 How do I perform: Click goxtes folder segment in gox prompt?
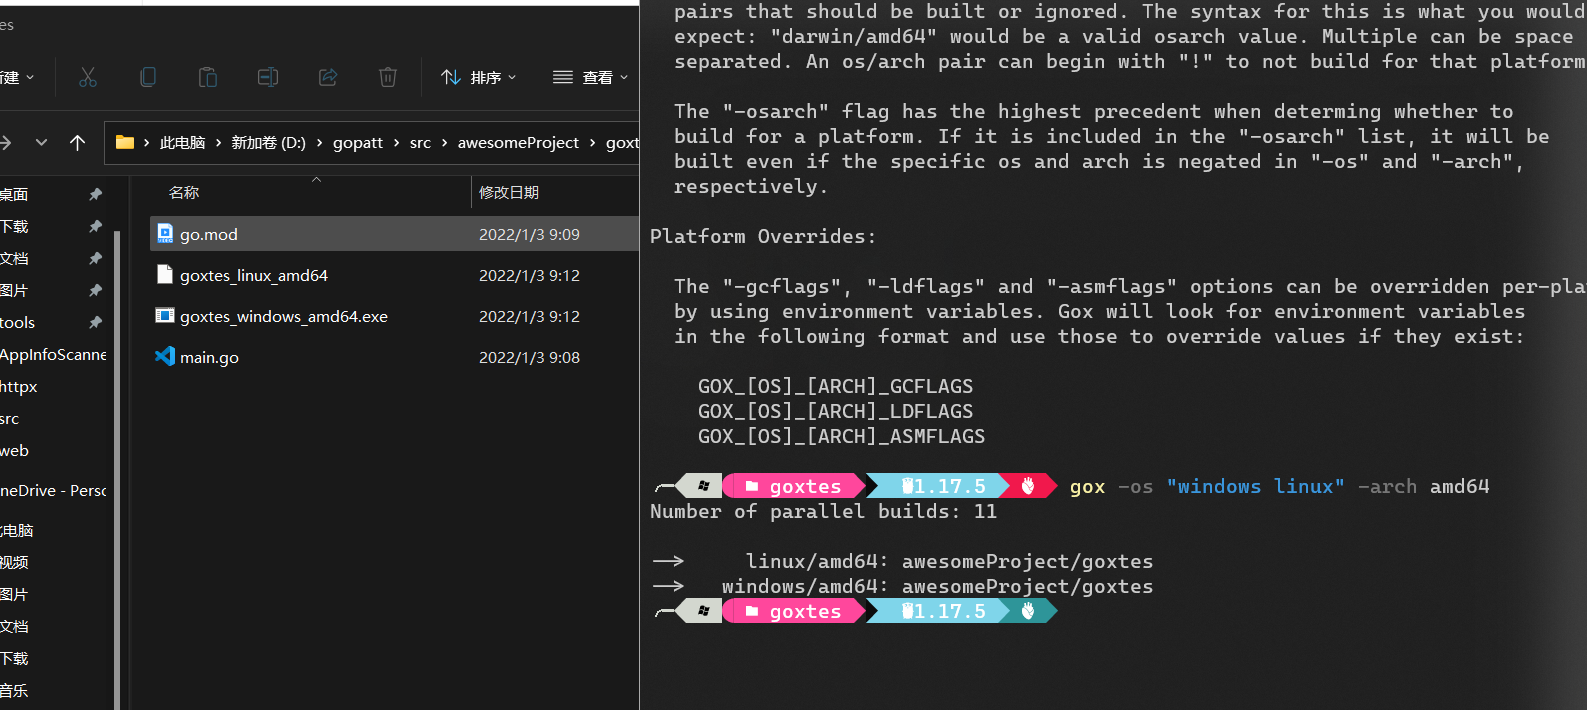[795, 486]
